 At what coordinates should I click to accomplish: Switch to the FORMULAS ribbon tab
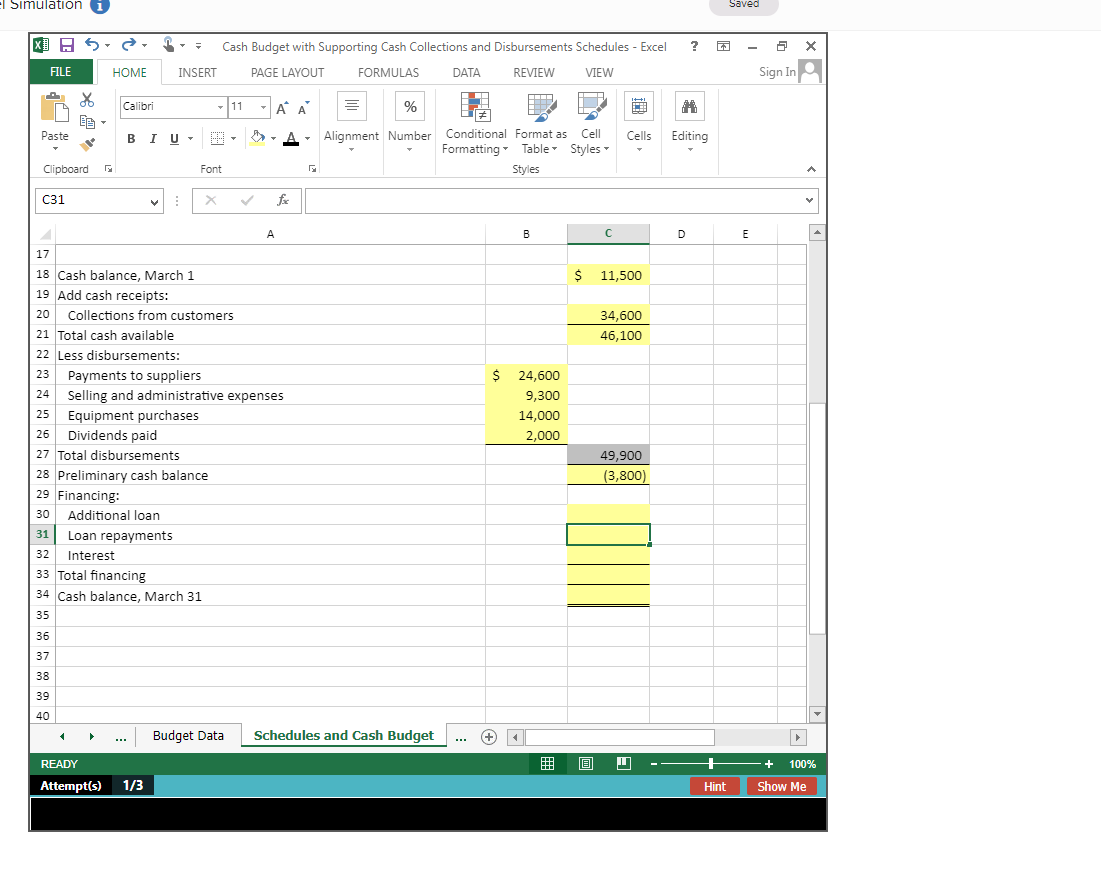tap(388, 72)
